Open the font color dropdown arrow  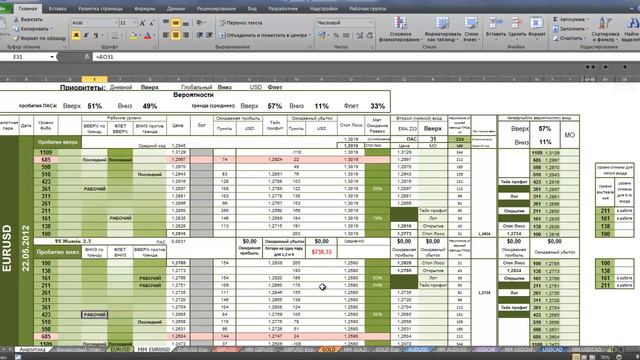click(154, 36)
